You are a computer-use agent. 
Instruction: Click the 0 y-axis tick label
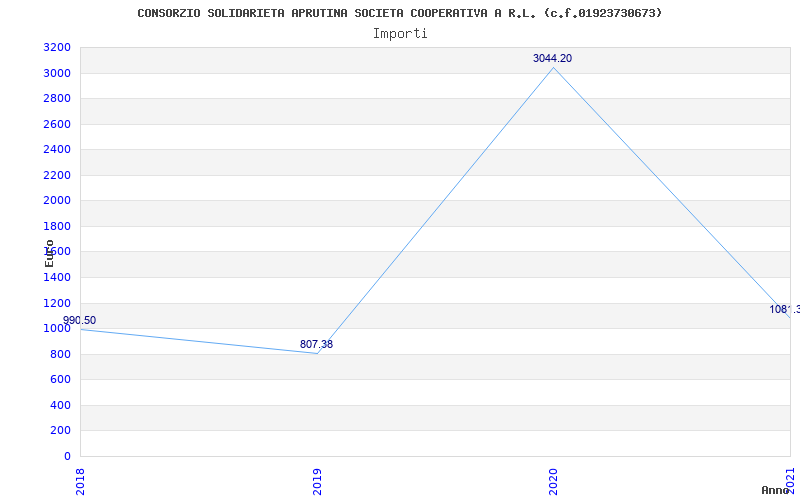(x=67, y=456)
